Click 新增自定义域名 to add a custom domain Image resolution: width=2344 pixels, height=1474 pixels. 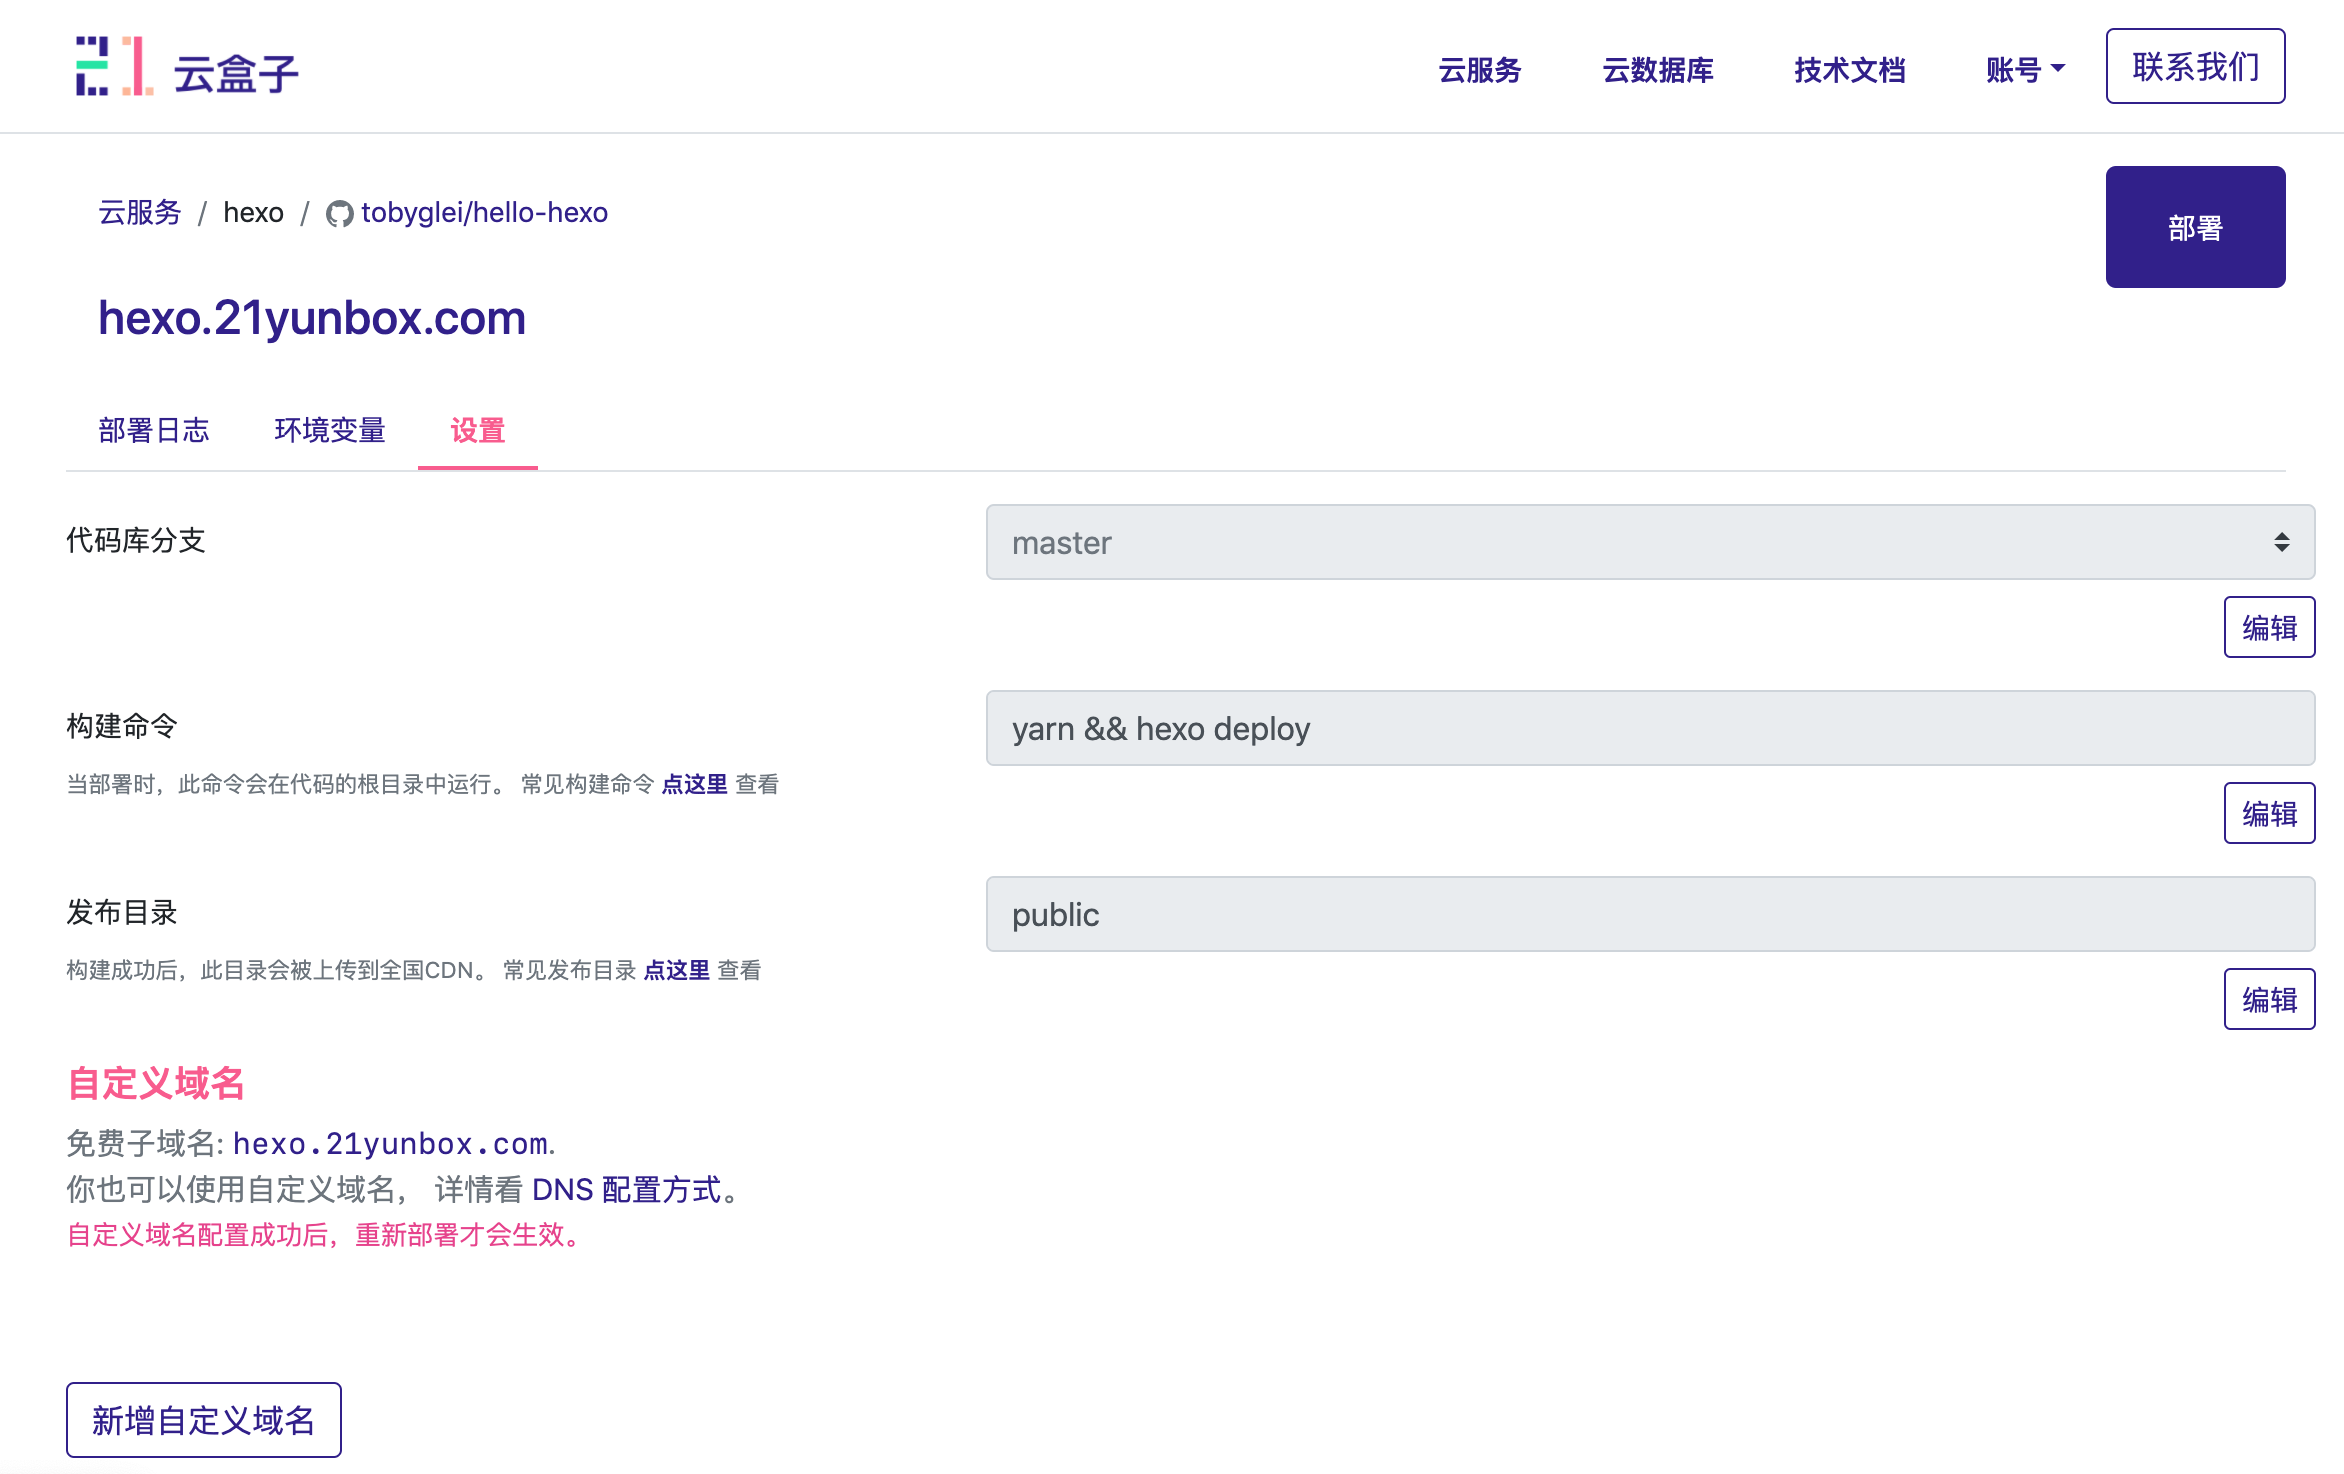(203, 1419)
